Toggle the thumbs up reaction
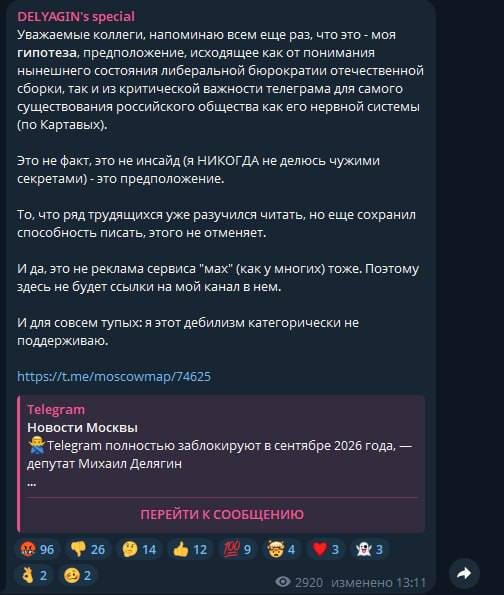The image size is (504, 595). (190, 549)
